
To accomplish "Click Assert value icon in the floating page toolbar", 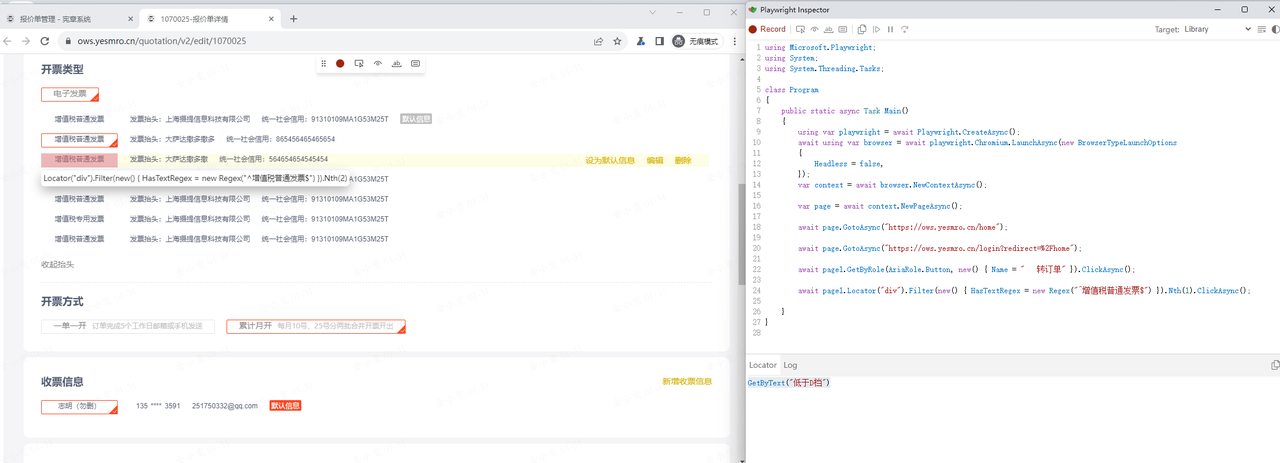I will click(x=415, y=63).
